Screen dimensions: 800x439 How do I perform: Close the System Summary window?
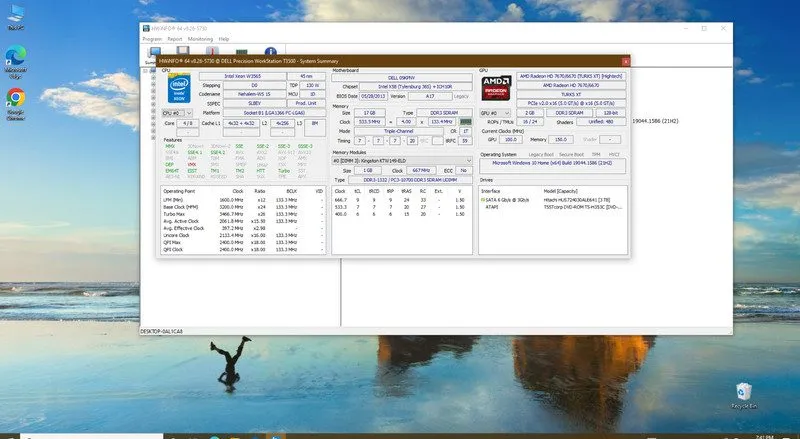(x=626, y=61)
